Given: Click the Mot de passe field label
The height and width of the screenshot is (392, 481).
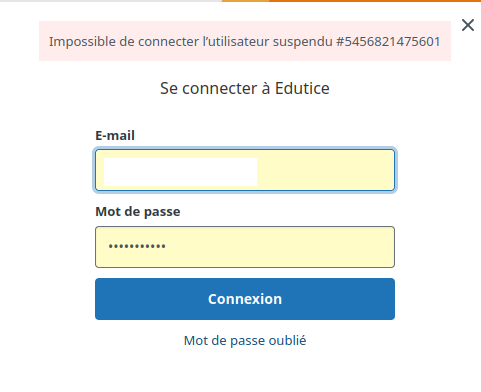Looking at the screenshot, I should pyautogui.click(x=138, y=212).
